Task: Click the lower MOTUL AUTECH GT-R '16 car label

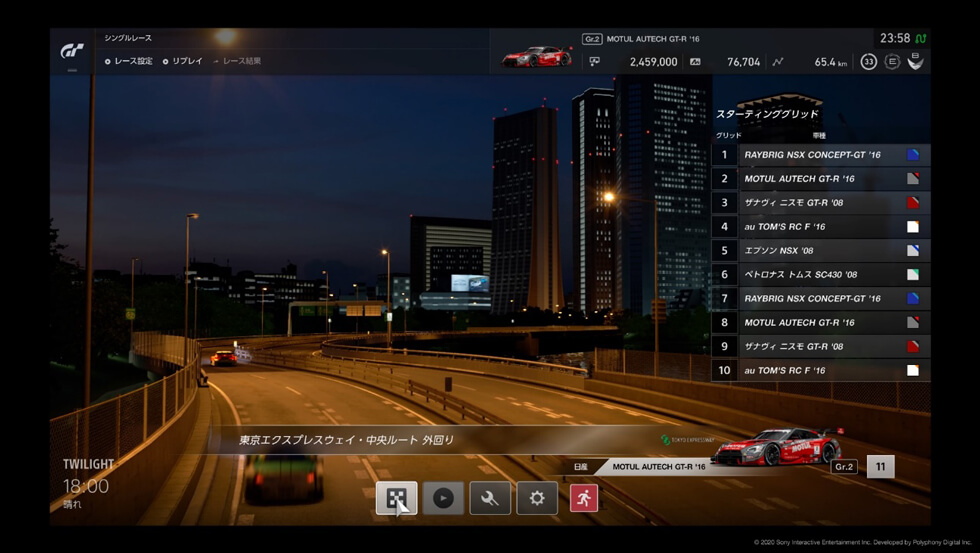Action: [x=659, y=467]
